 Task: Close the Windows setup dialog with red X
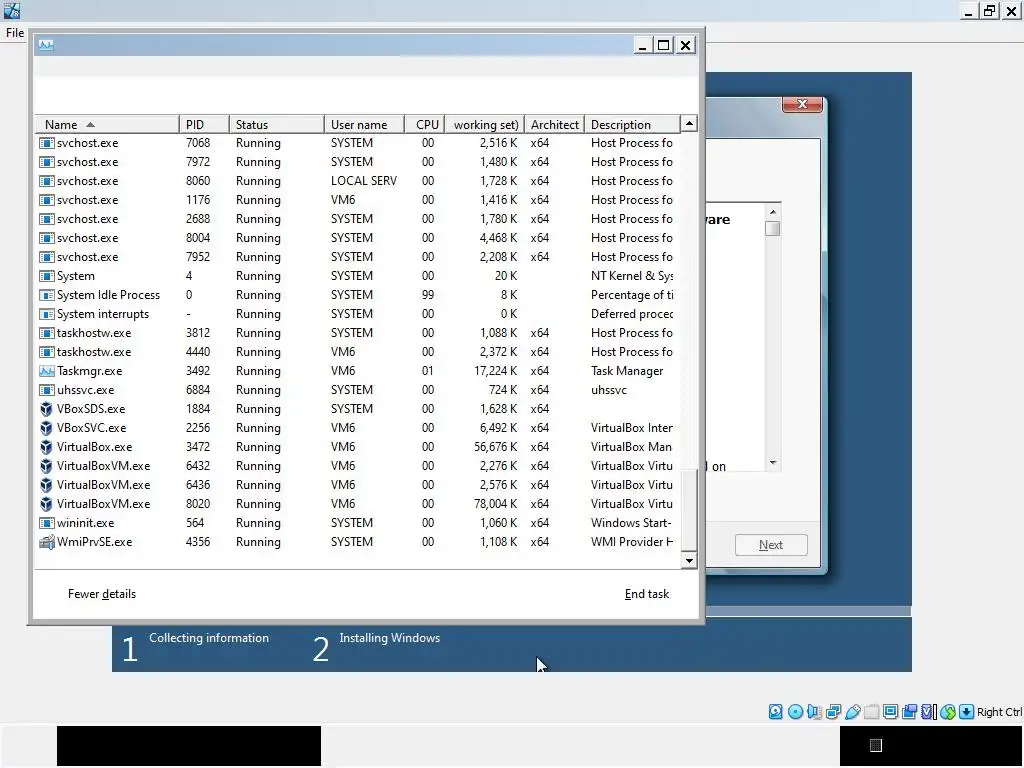803,104
